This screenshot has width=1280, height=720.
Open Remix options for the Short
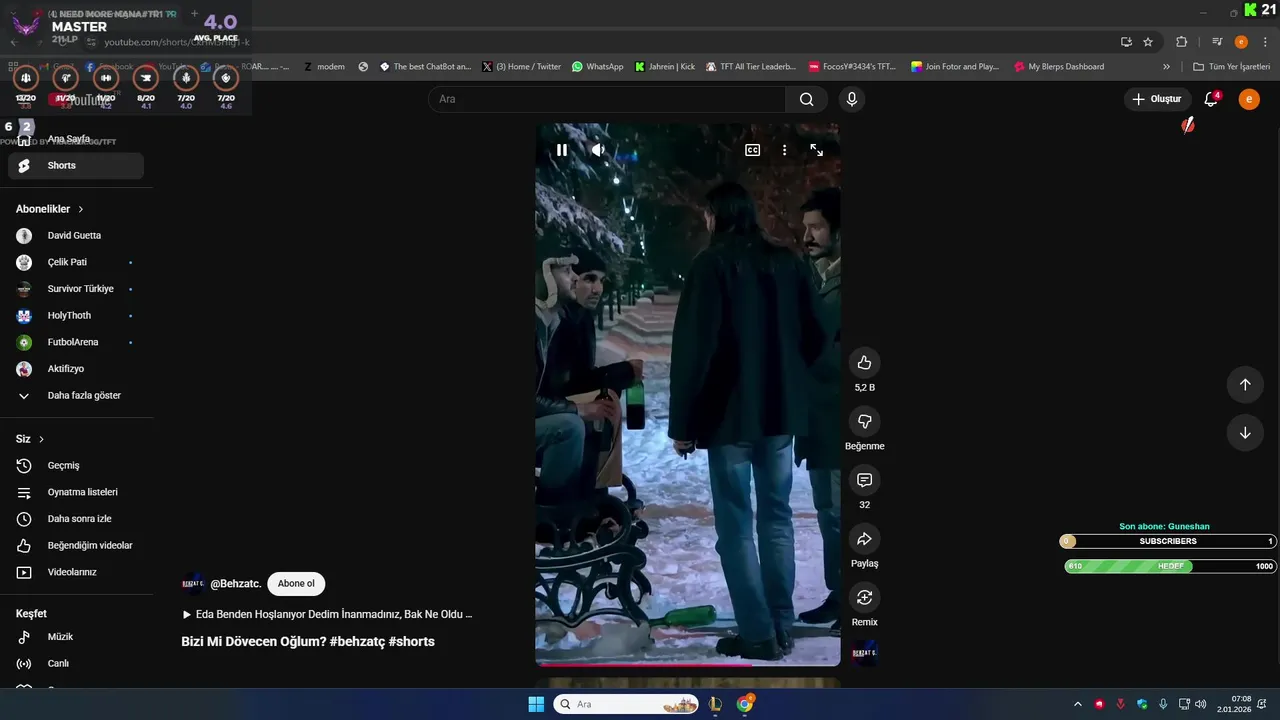point(864,597)
